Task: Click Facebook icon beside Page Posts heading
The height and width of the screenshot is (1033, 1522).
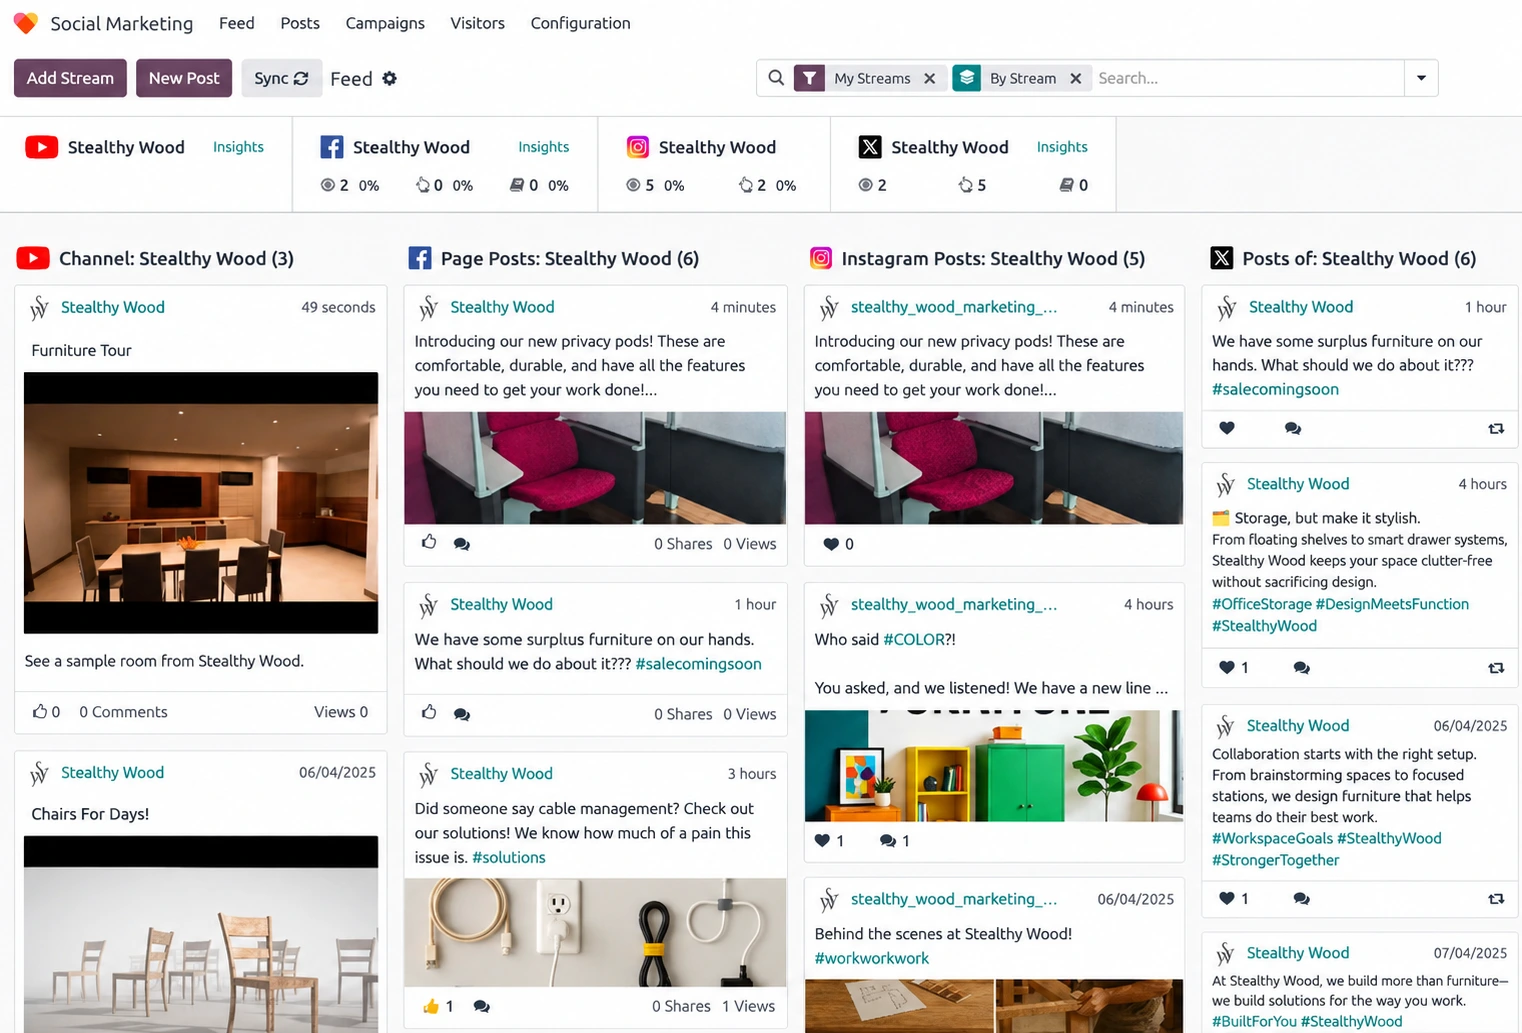Action: coord(420,258)
